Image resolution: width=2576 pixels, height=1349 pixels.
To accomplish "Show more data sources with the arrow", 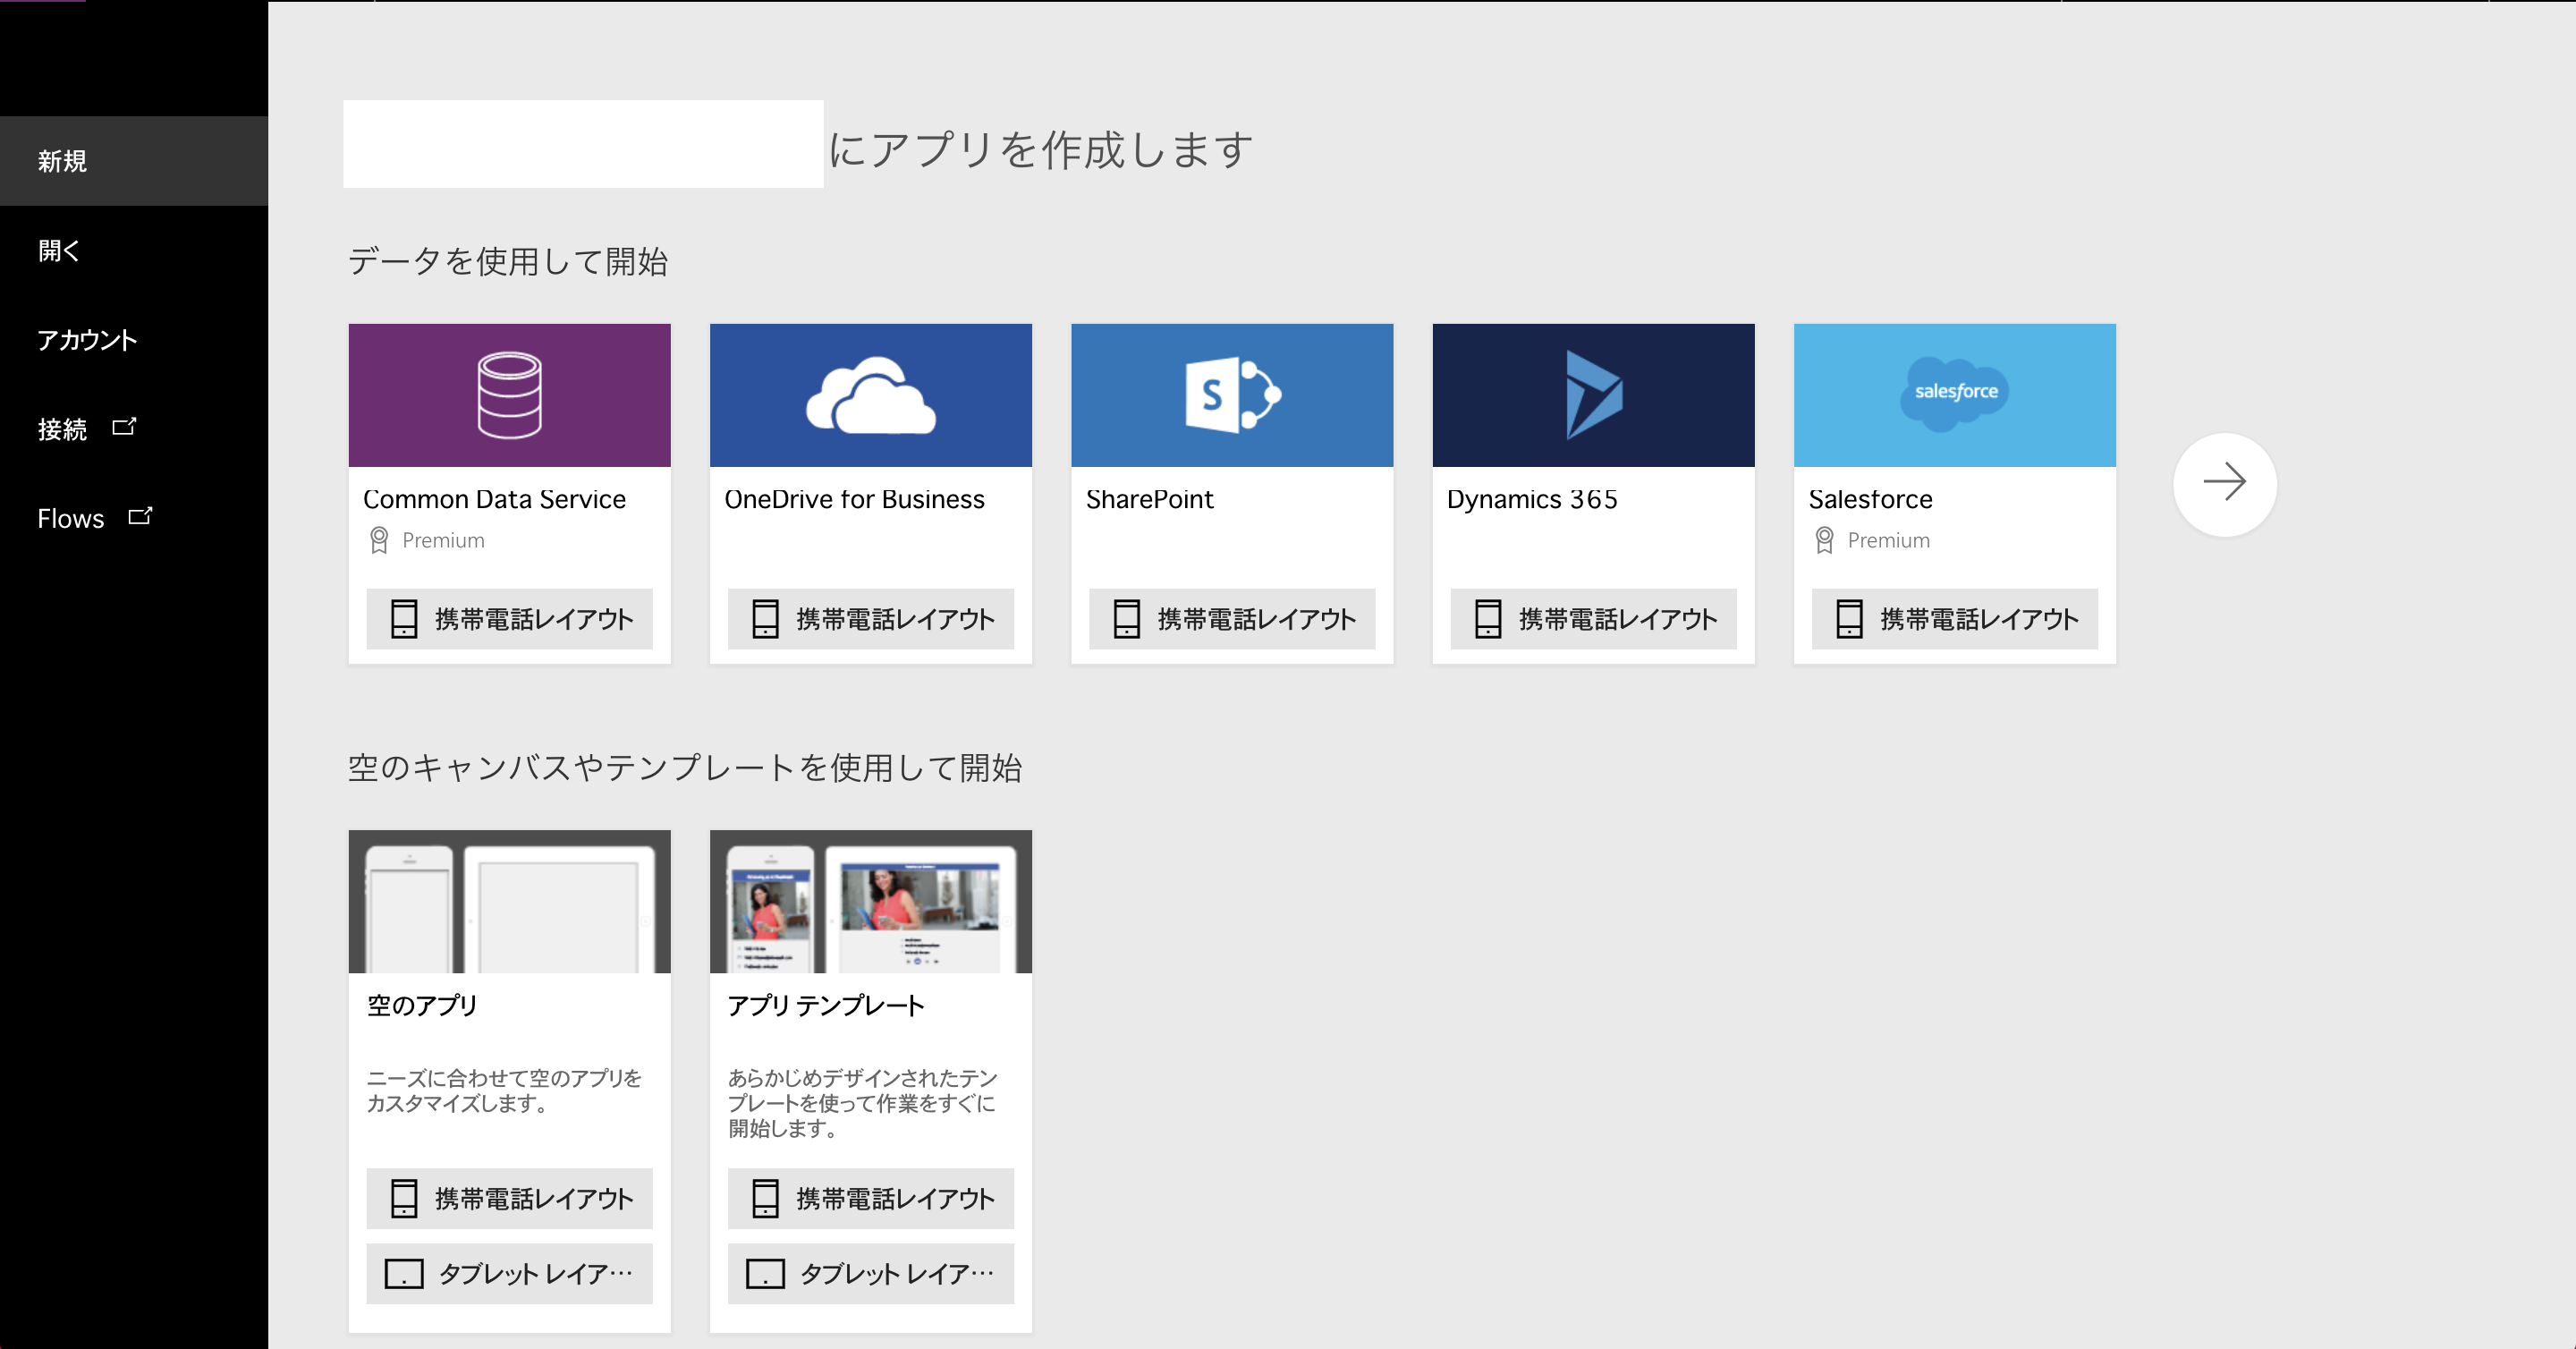I will click(x=2224, y=484).
